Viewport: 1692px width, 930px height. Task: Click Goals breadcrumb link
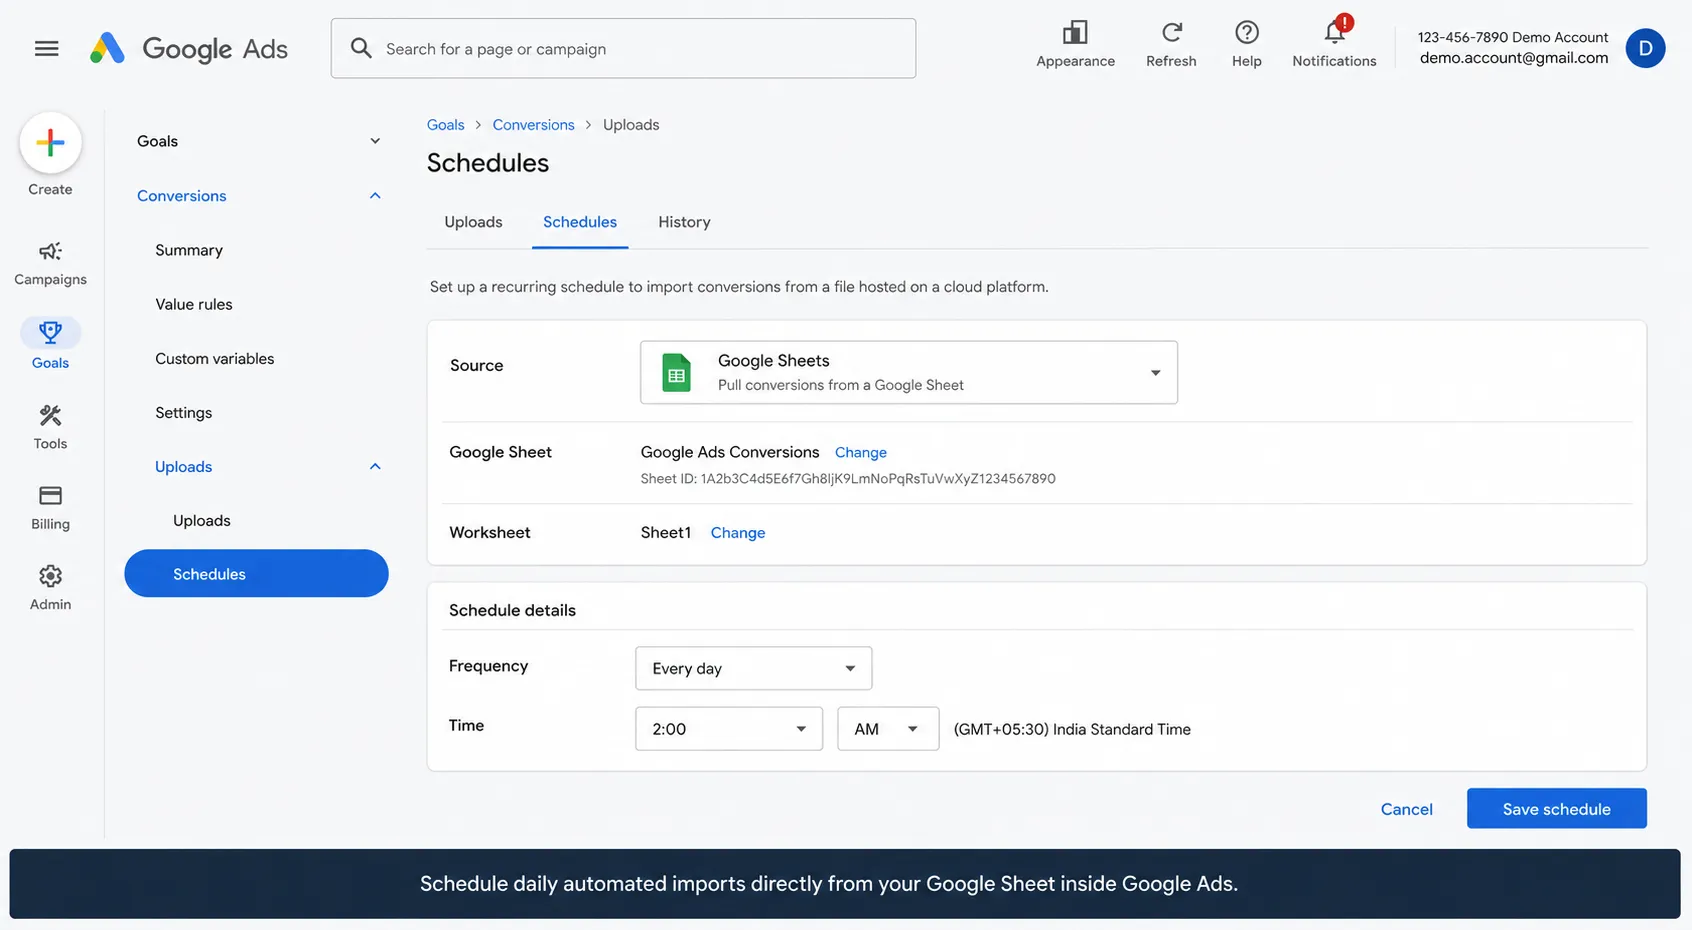445,125
